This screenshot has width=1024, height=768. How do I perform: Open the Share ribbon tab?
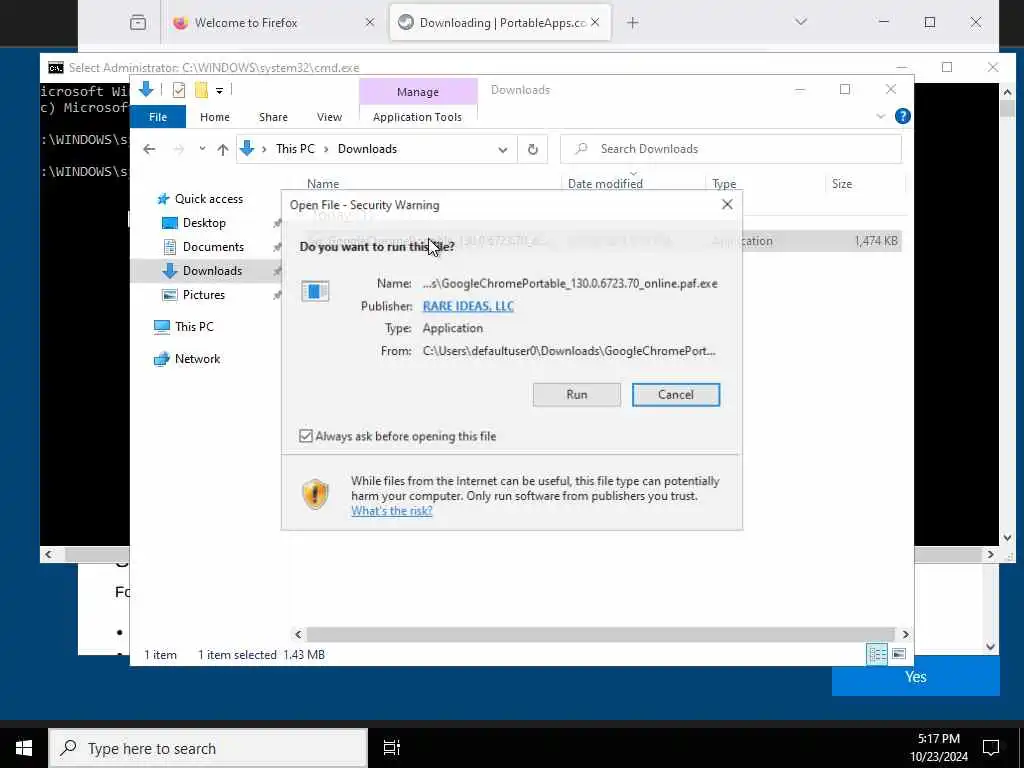point(273,117)
